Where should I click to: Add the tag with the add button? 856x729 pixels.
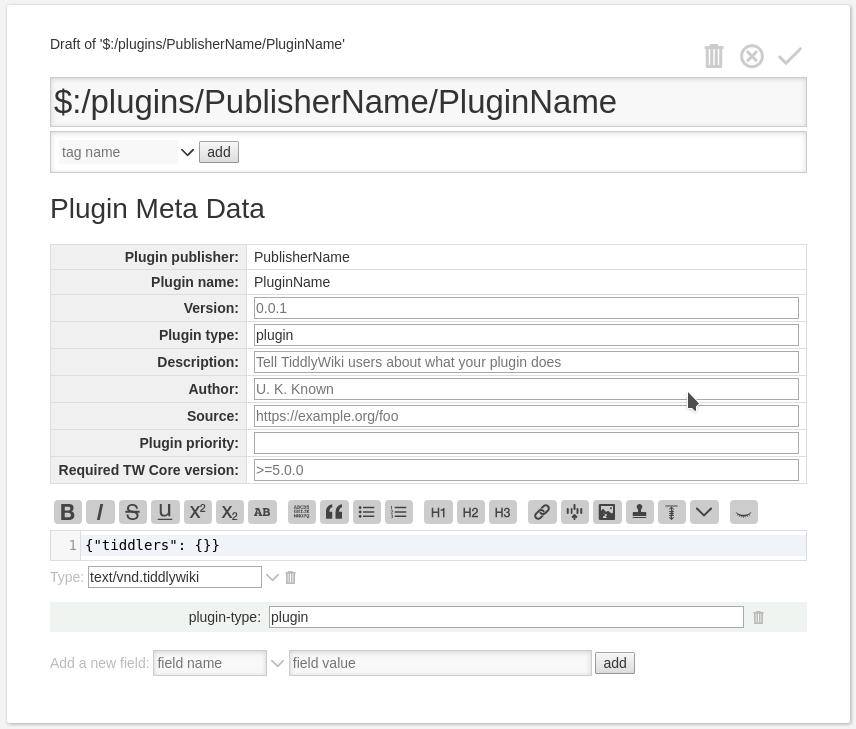(x=219, y=152)
